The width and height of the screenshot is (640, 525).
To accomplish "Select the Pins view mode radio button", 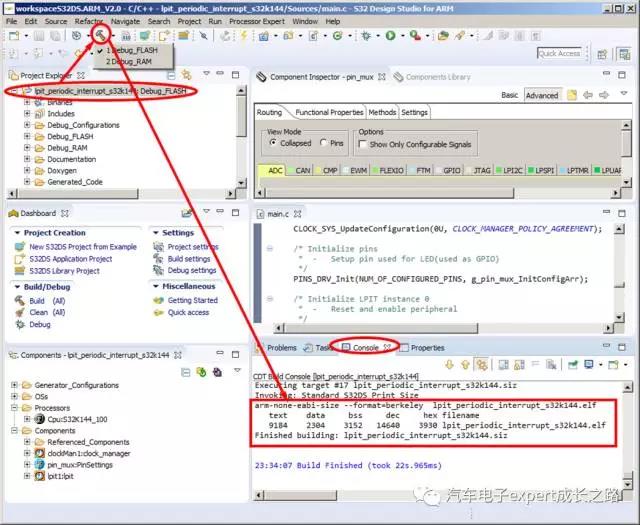I will click(x=323, y=143).
